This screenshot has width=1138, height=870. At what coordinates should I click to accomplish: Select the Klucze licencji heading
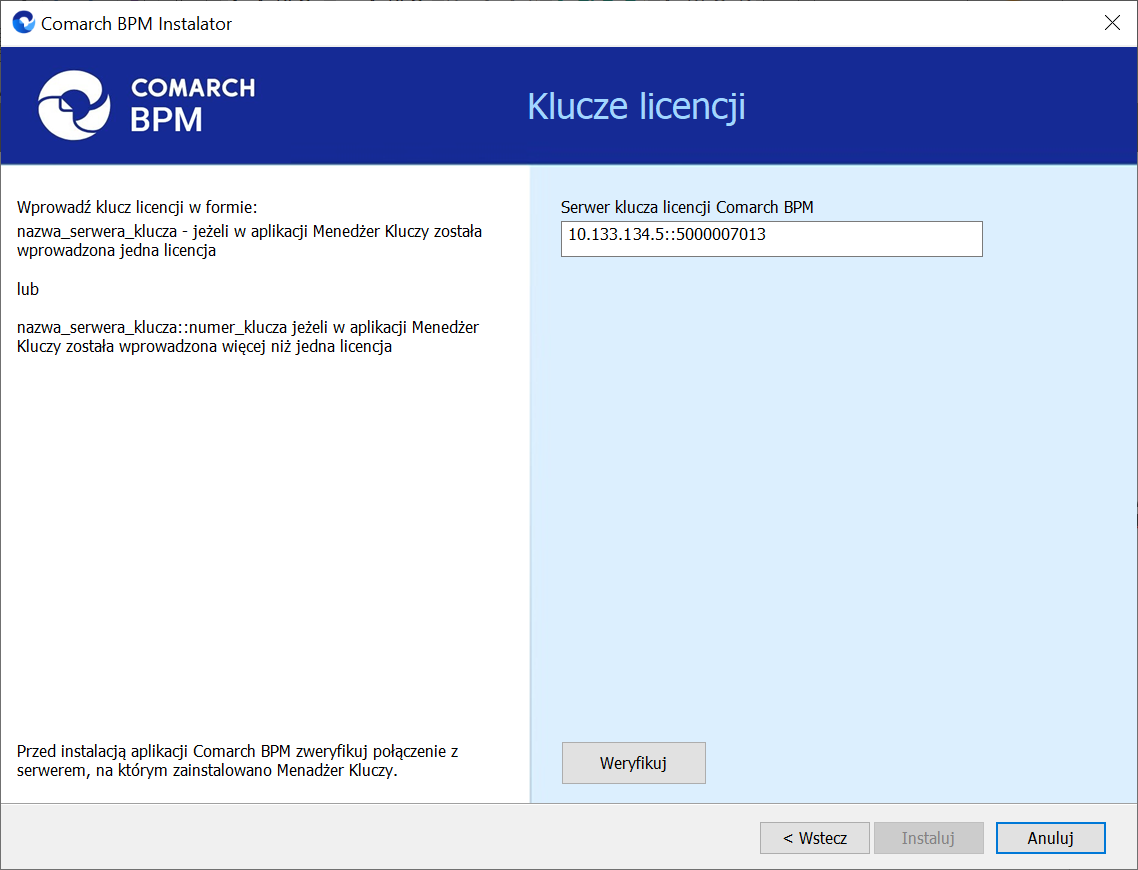pos(636,106)
